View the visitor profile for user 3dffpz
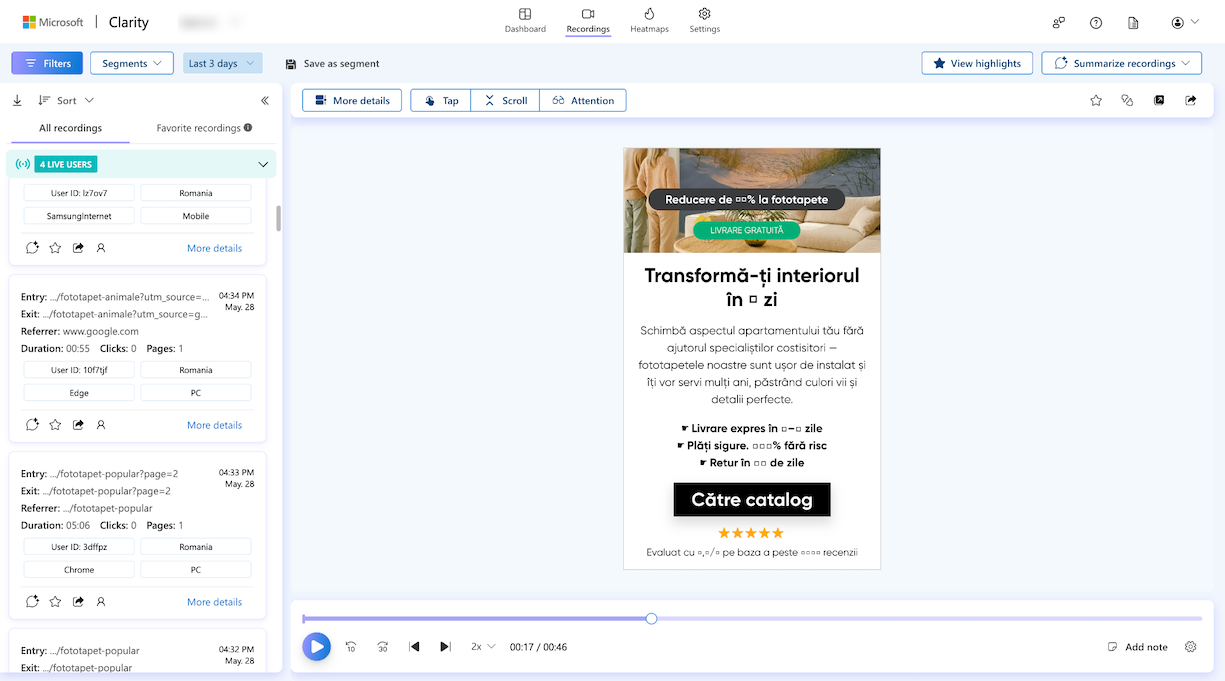The image size is (1225, 681). 101,601
